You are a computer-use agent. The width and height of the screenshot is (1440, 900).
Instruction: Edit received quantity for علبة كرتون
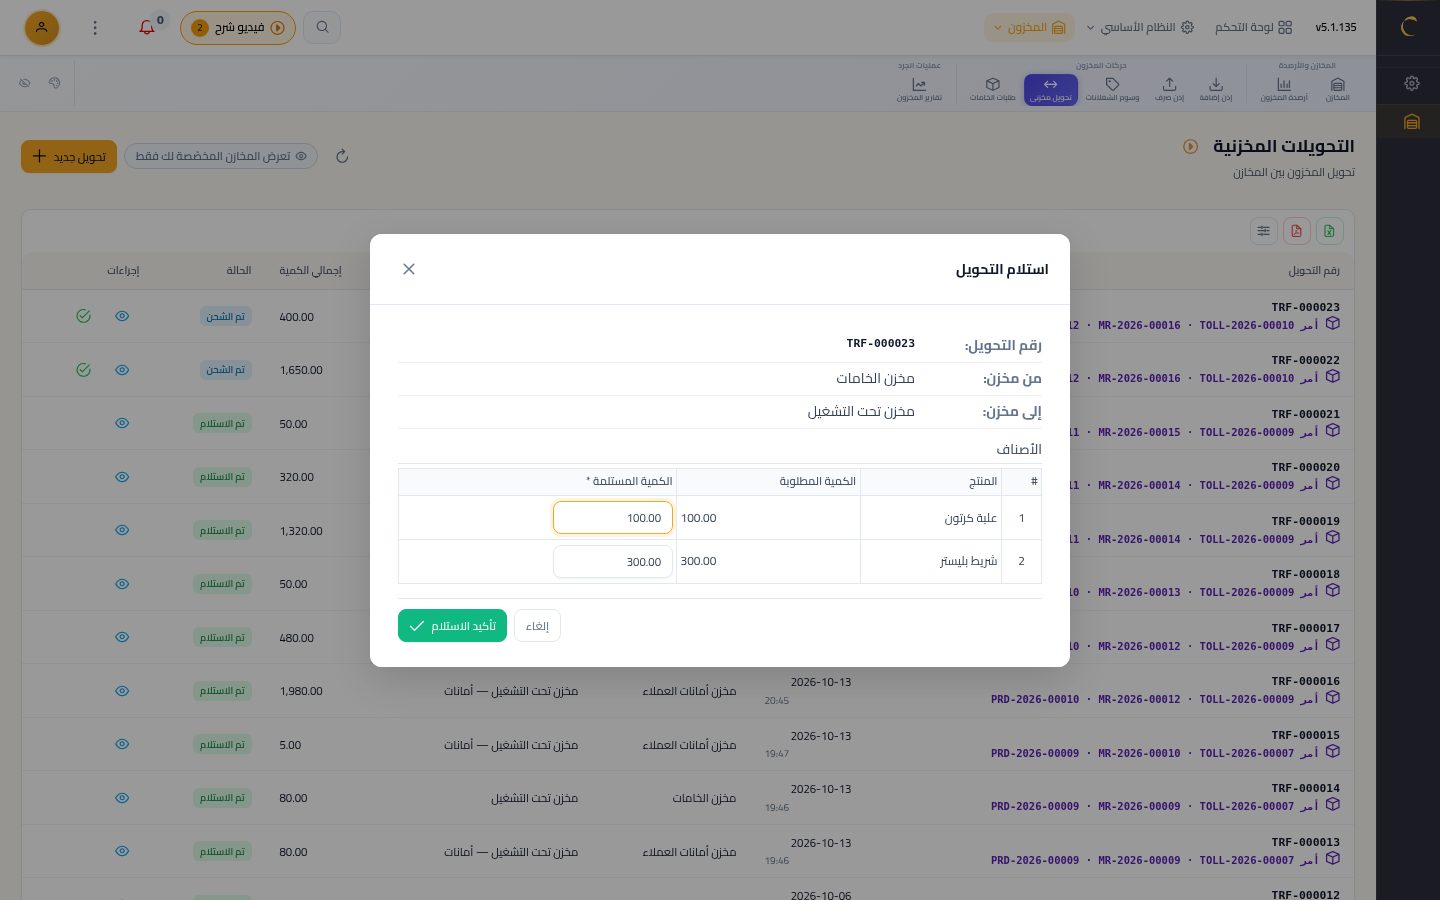(x=613, y=518)
